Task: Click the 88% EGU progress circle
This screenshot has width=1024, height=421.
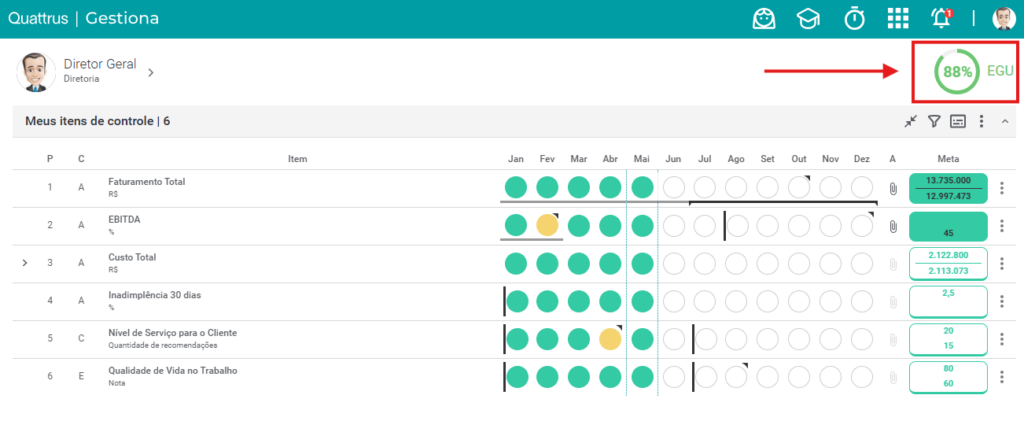Action: tap(957, 72)
